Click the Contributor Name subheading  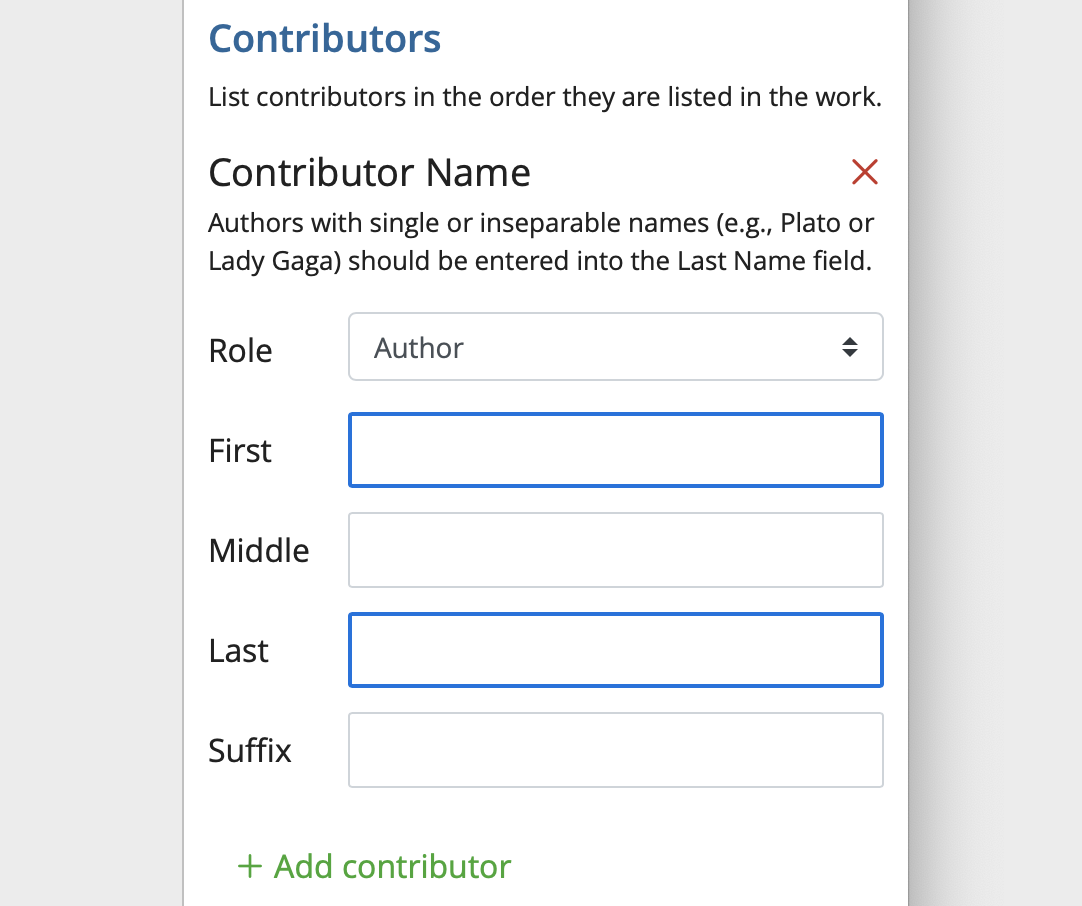point(369,173)
